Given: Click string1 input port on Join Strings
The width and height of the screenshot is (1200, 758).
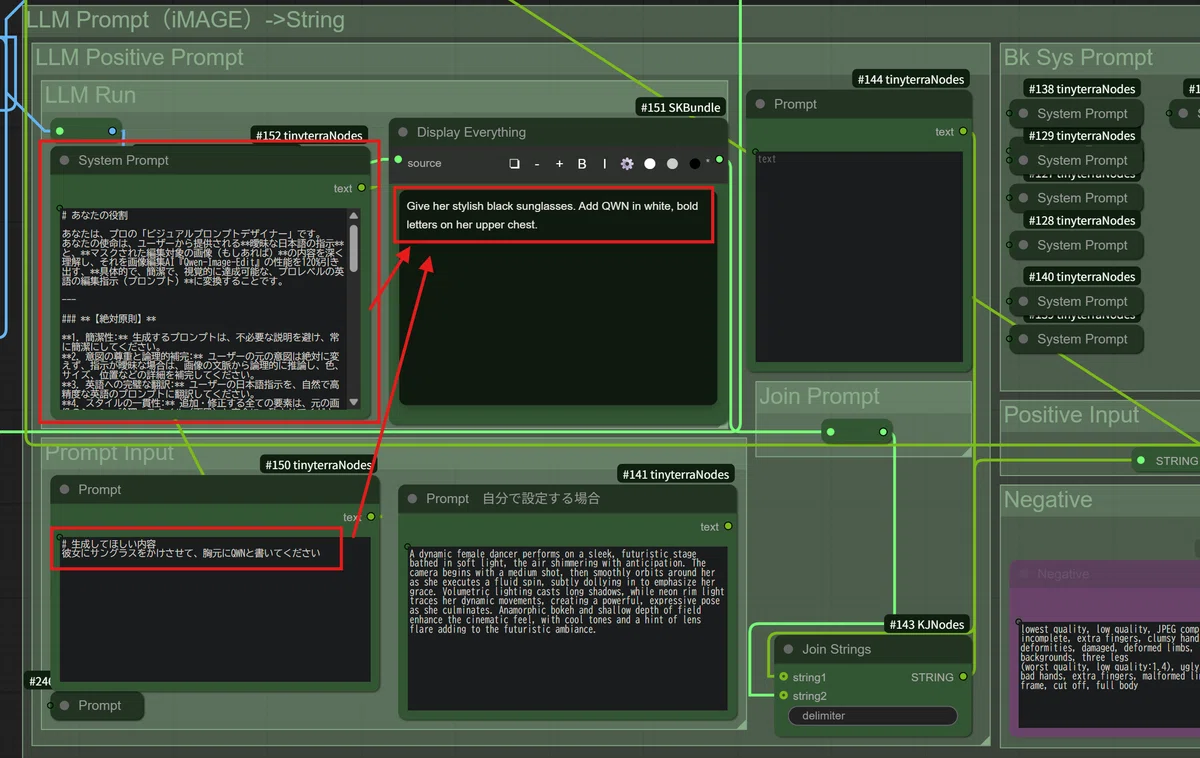Looking at the screenshot, I should click(783, 677).
